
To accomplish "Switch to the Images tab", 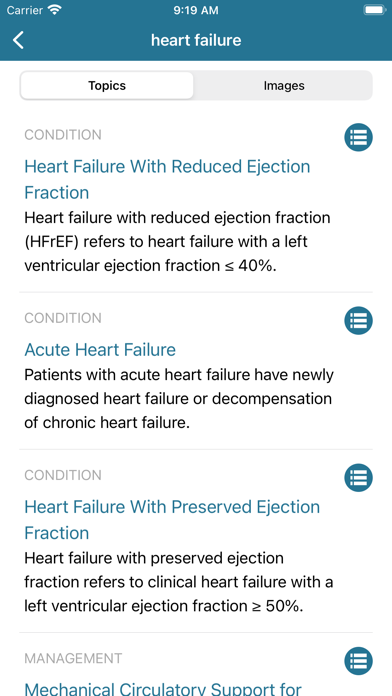I will tap(284, 86).
